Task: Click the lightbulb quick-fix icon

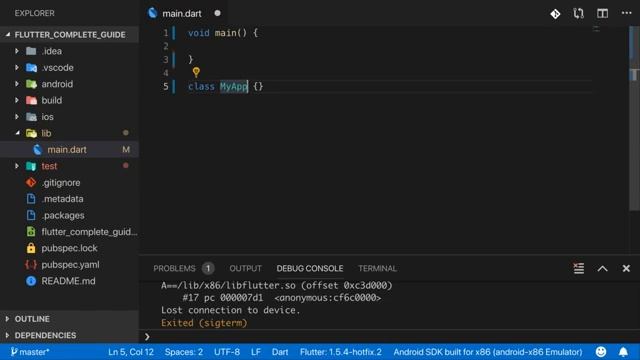Action: 196,72
